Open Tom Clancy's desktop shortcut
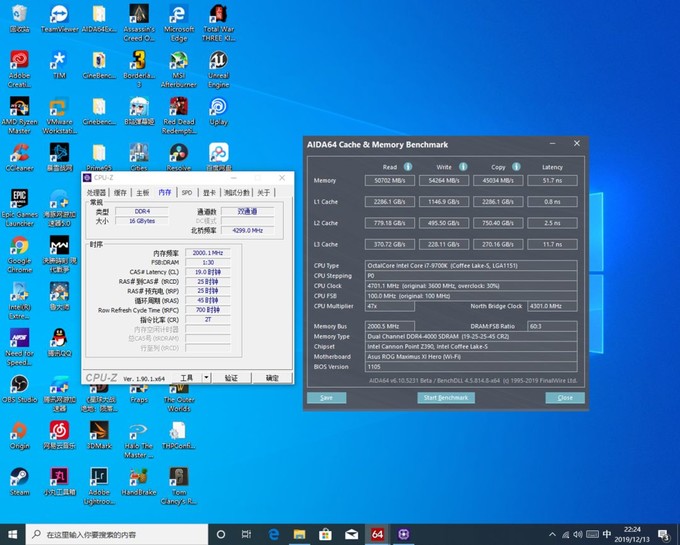Image resolution: width=680 pixels, height=545 pixels. point(179,486)
